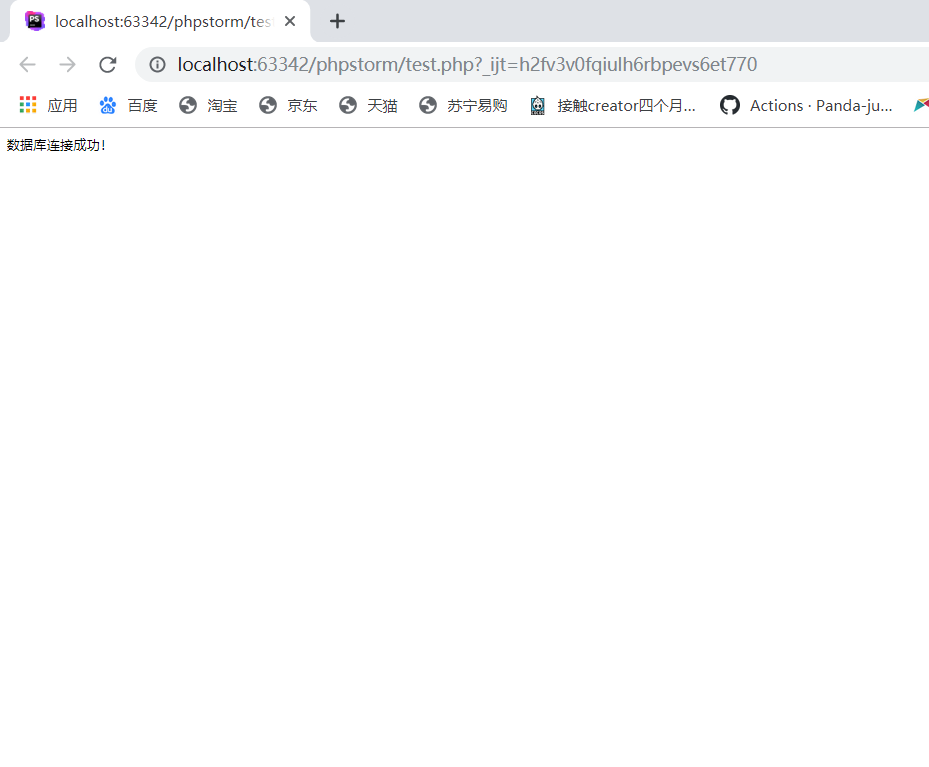Open the 天猫 bookmark
929x767 pixels.
(x=368, y=105)
